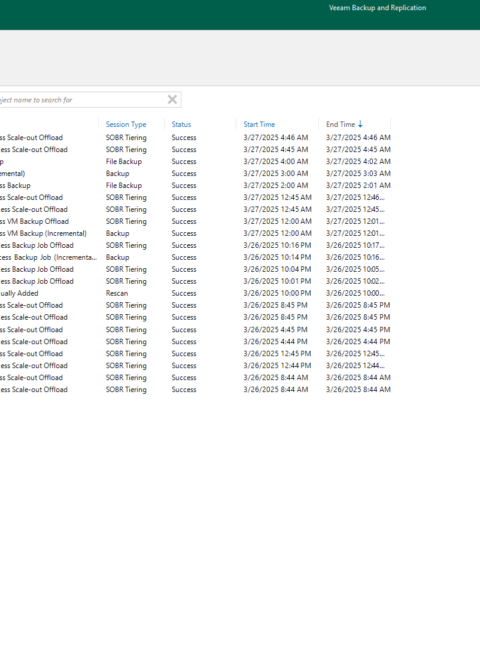Image resolution: width=480 pixels, height=650 pixels.
Task: Select Backup Job Offload started 10:04 PM
Action: pos(195,269)
